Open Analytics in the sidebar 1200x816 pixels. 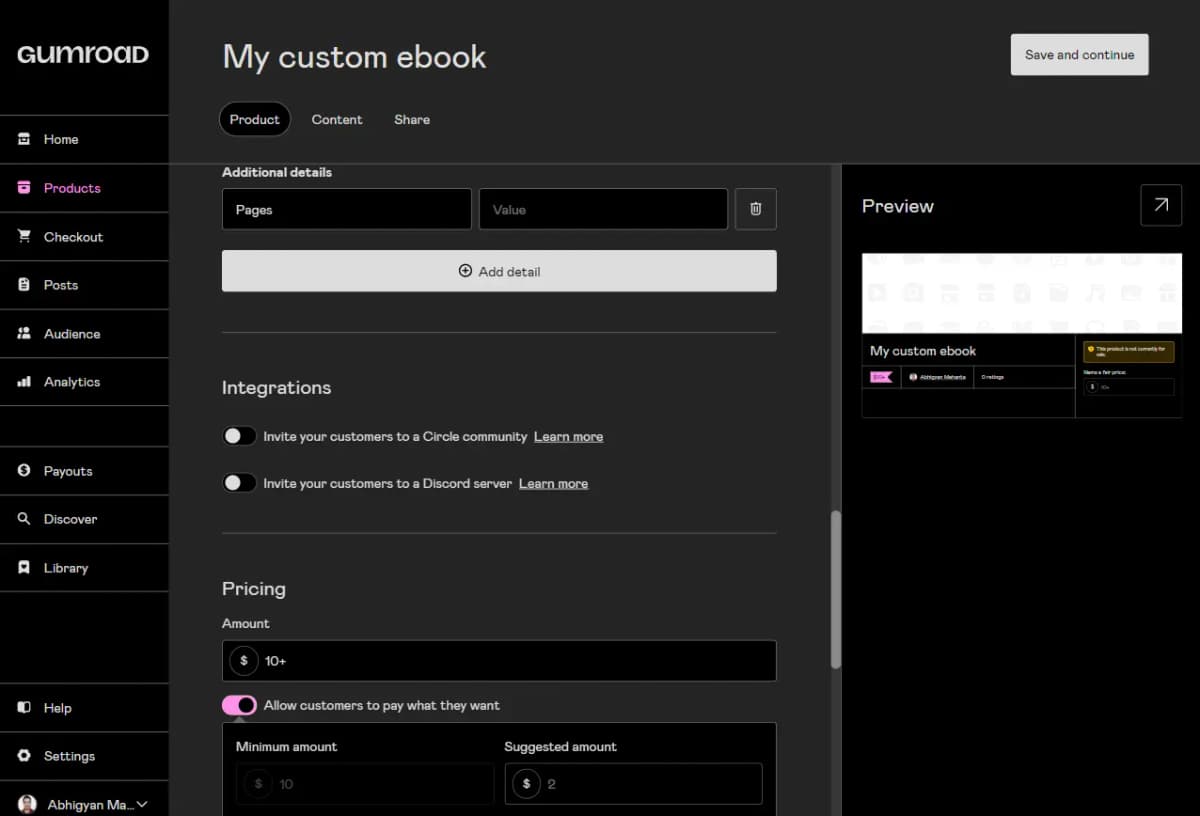click(84, 382)
